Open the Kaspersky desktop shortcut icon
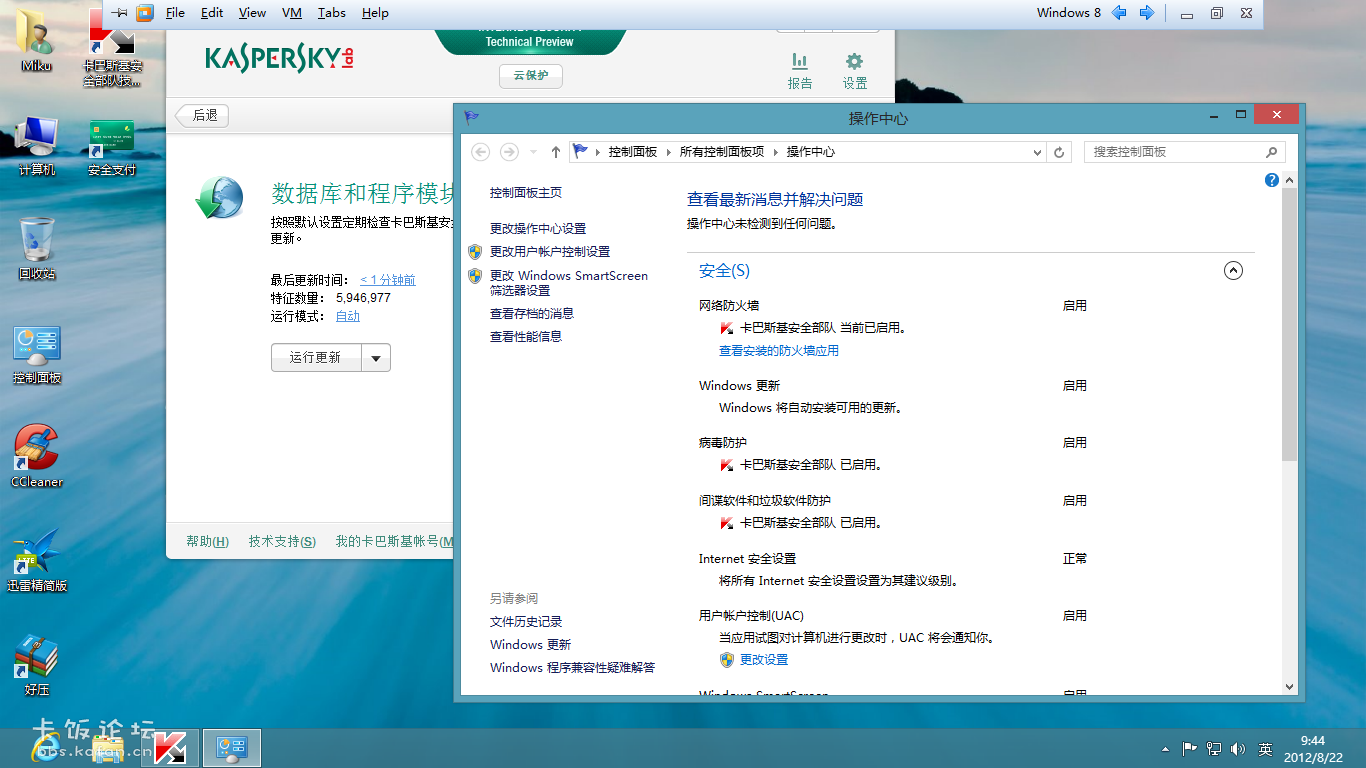This screenshot has width=1366, height=768. pyautogui.click(x=112, y=47)
